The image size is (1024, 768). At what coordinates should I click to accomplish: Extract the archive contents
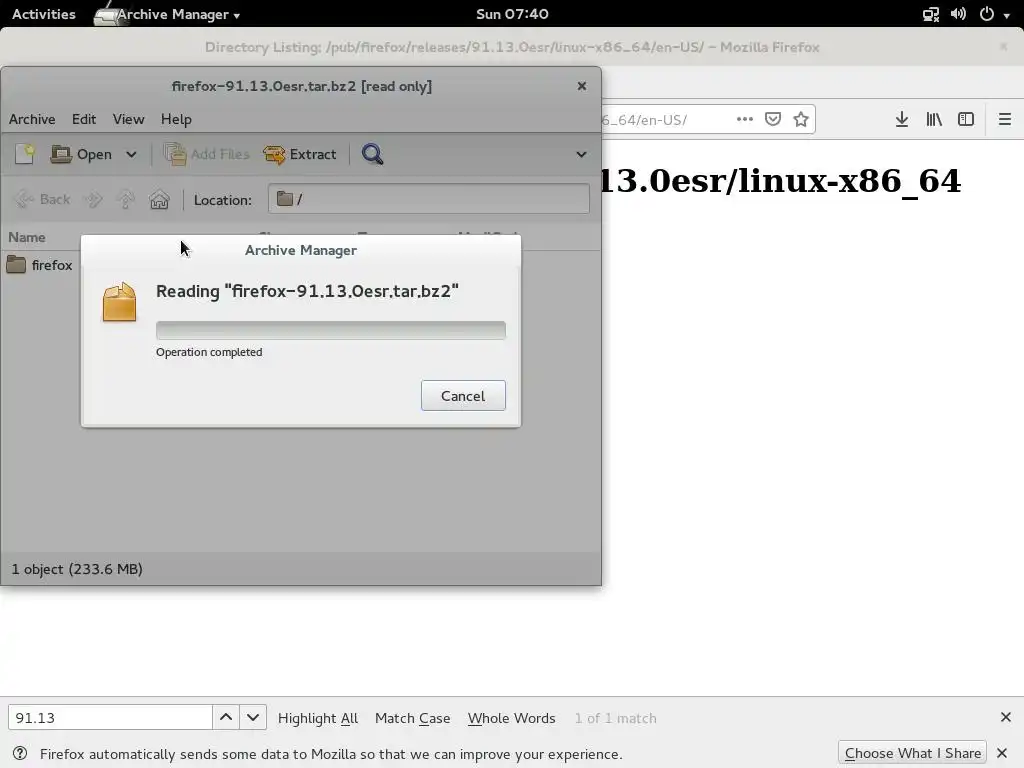pyautogui.click(x=300, y=154)
